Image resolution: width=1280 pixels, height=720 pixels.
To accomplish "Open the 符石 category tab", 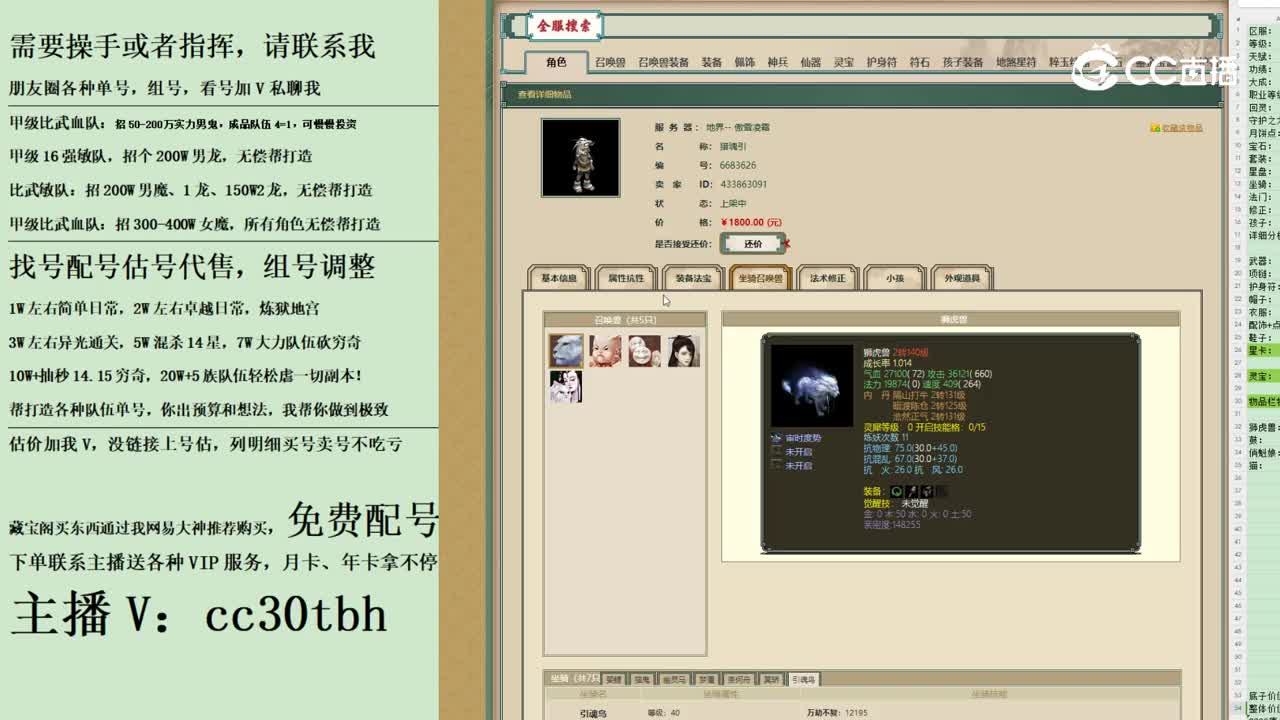I will point(919,62).
